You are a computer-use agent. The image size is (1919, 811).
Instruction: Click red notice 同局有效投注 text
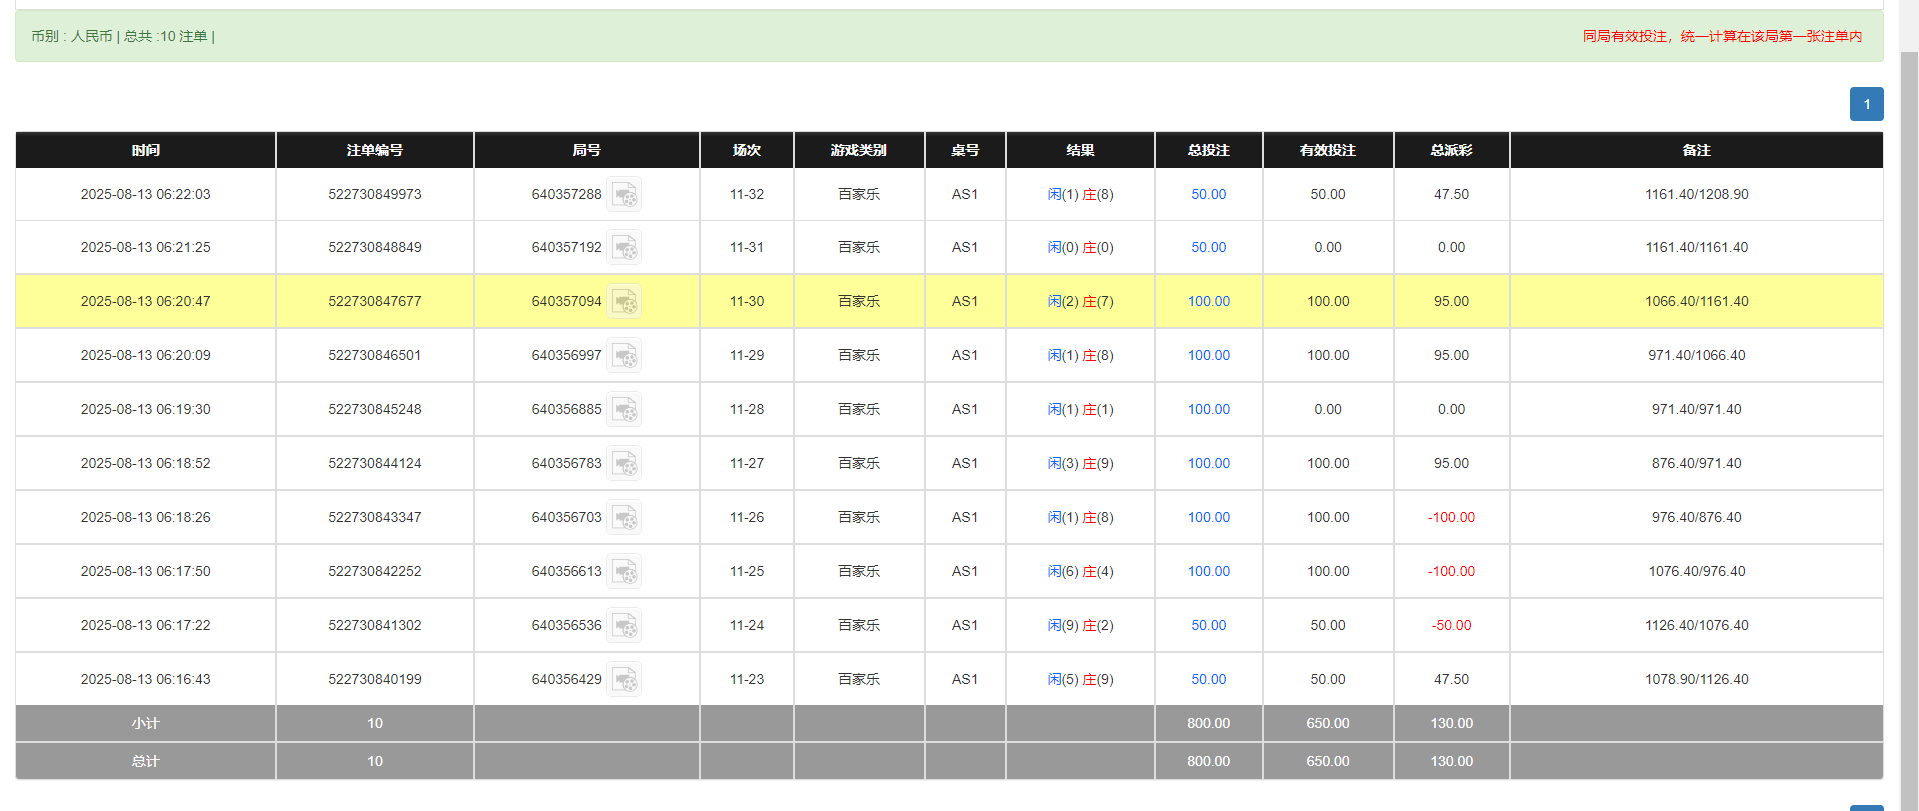tap(1722, 36)
